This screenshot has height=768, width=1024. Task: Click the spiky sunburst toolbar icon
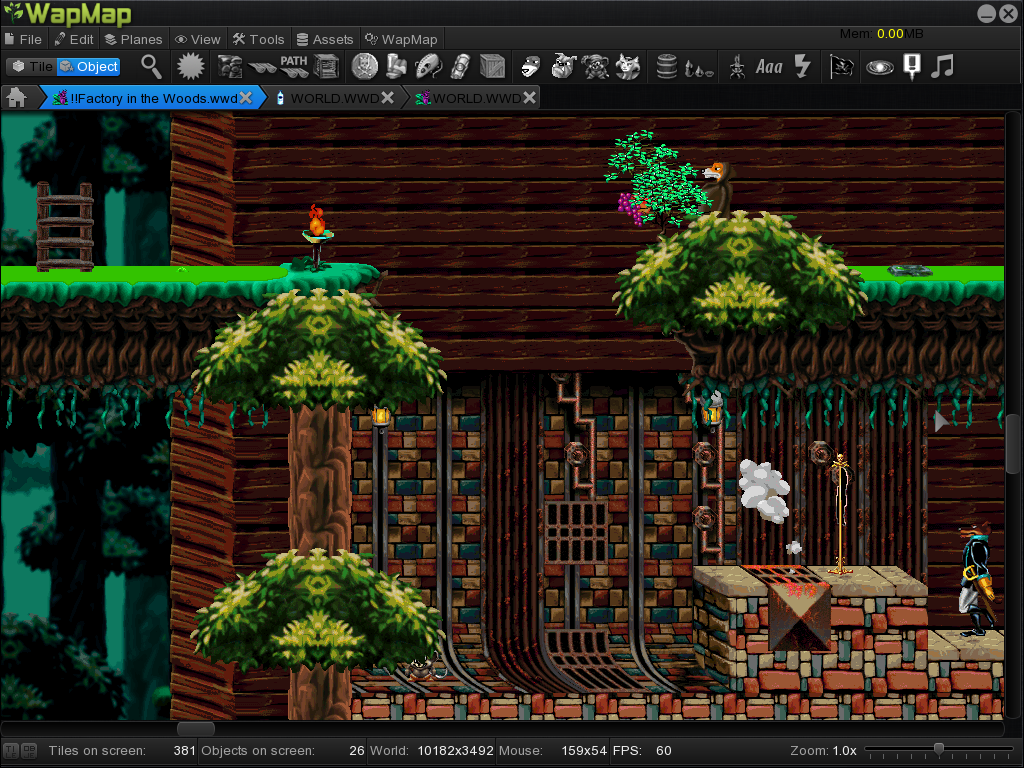[191, 67]
